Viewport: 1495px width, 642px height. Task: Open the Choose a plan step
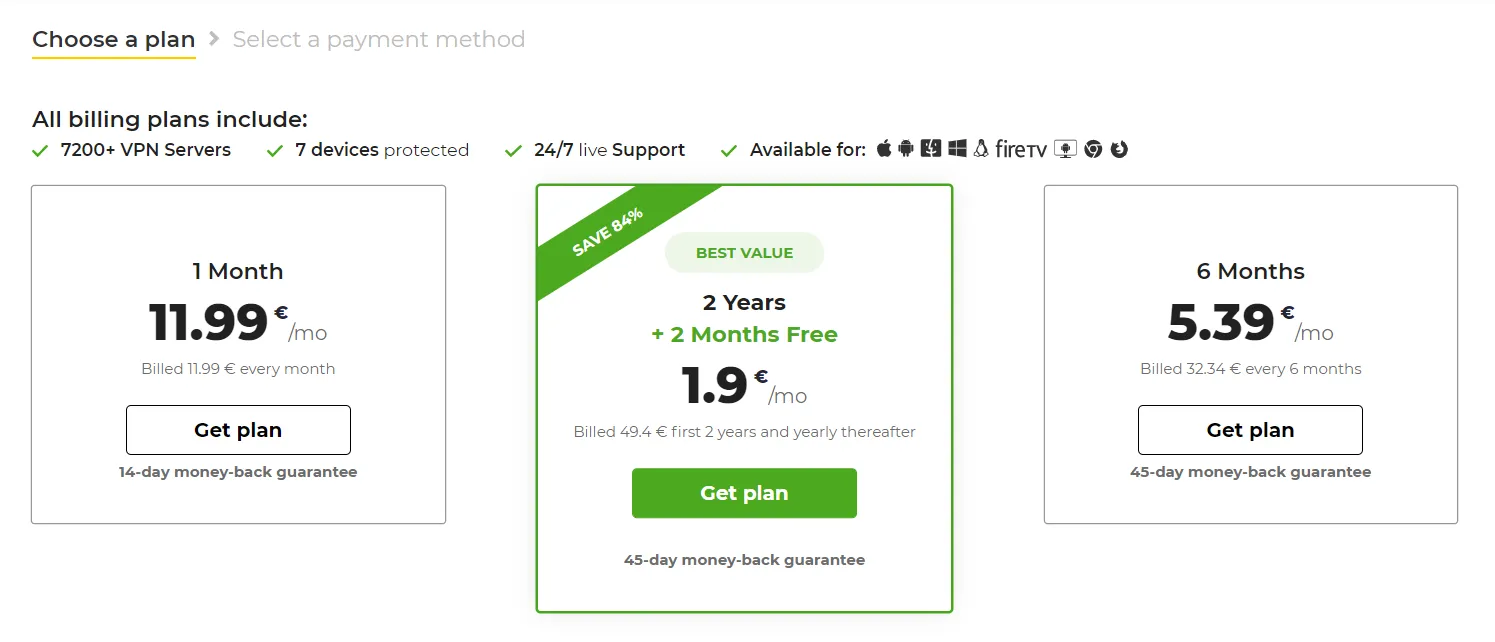click(x=113, y=39)
